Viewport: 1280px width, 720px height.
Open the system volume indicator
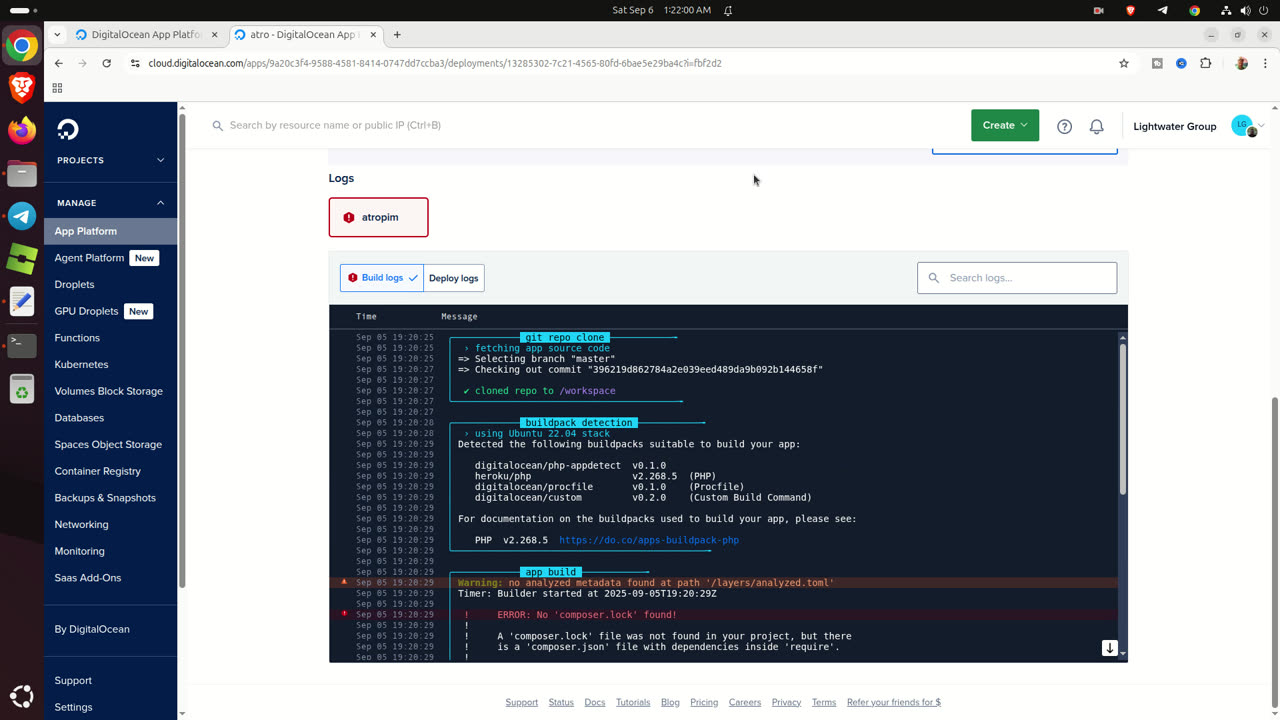click(x=1246, y=10)
